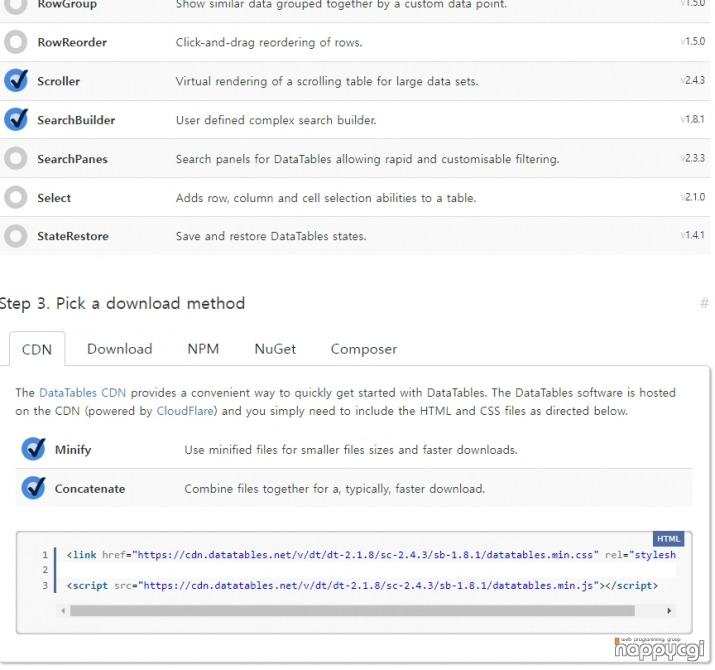Click line number 1 in the code block

[x=45, y=555]
